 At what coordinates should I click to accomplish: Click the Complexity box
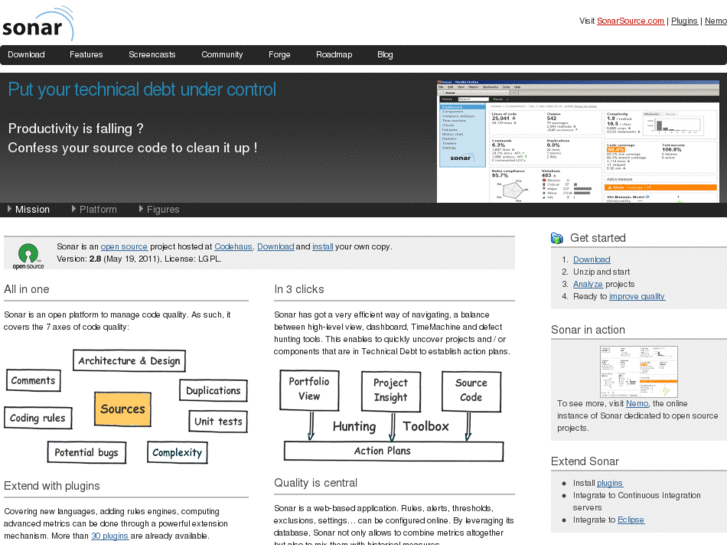click(177, 452)
